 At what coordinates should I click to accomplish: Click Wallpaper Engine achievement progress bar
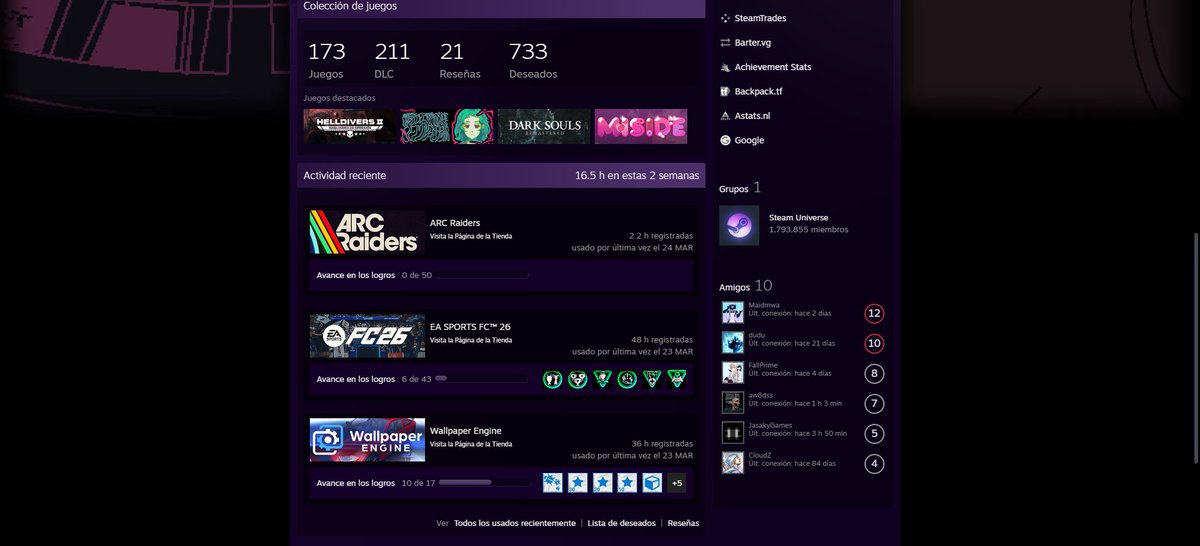point(486,483)
